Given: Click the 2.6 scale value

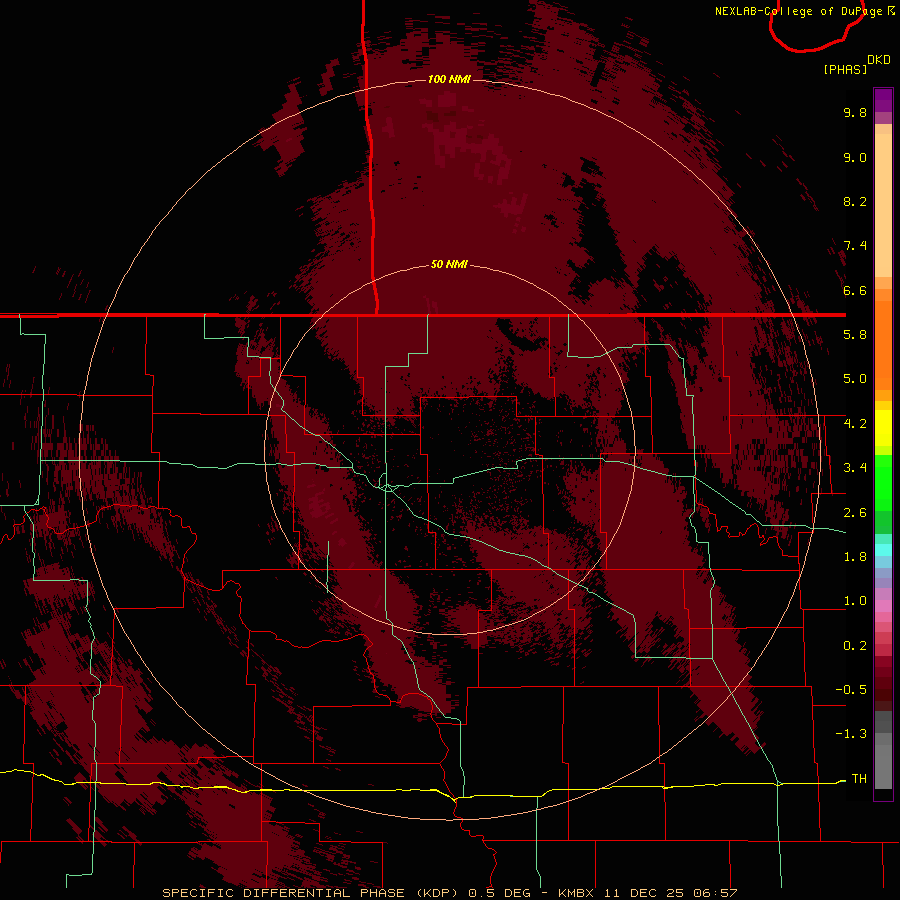Looking at the screenshot, I should (855, 513).
